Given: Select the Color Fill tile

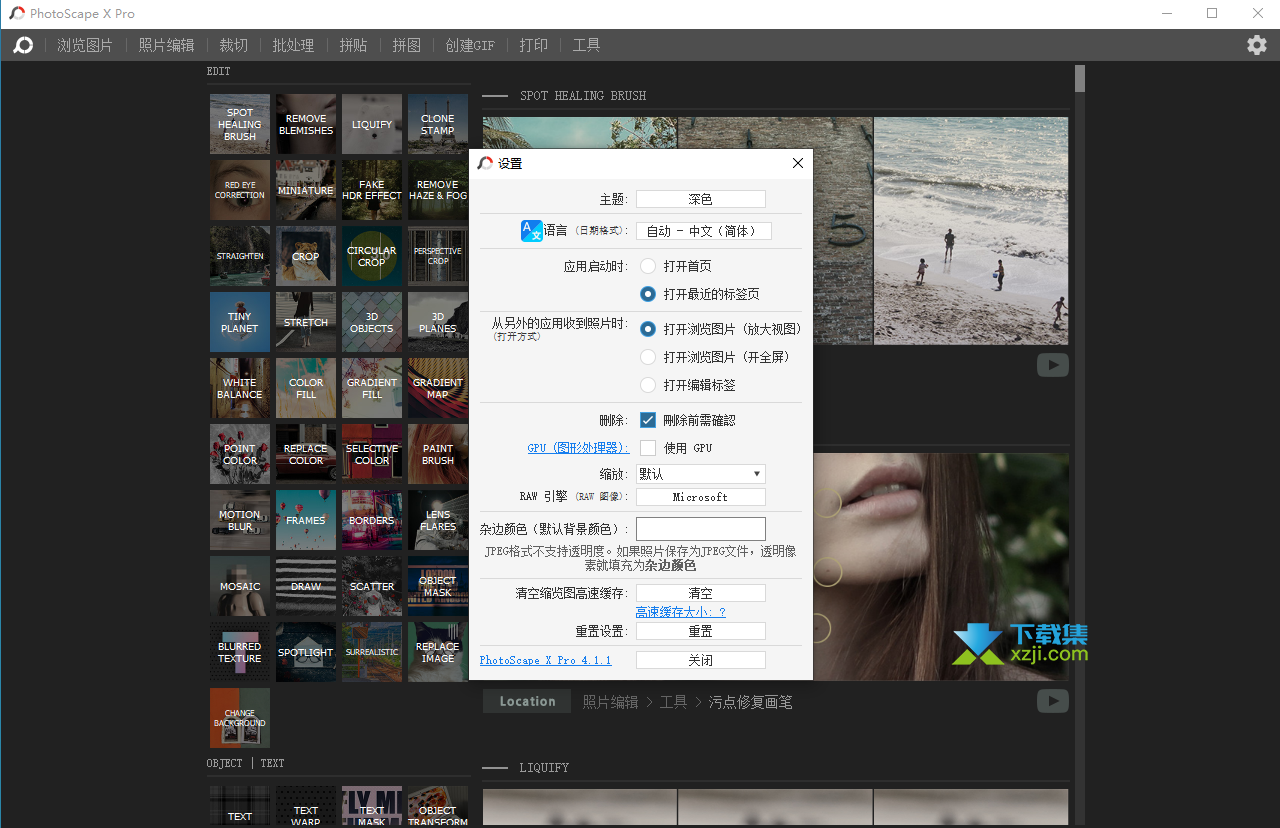Looking at the screenshot, I should 306,388.
